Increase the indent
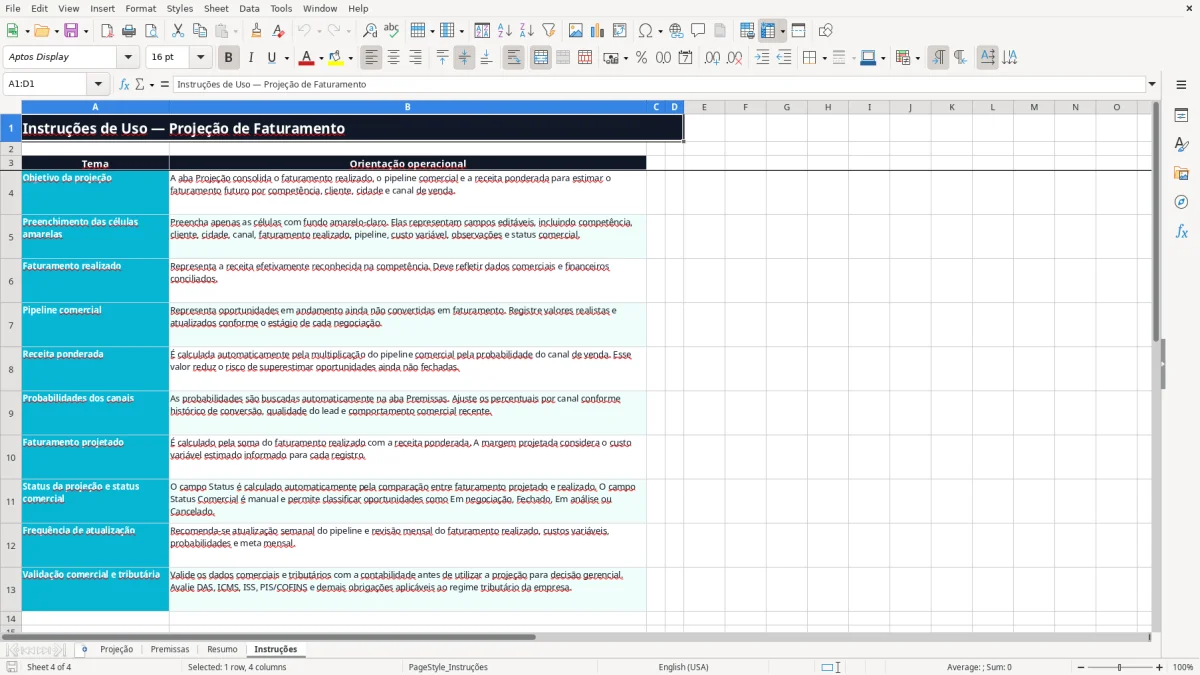The width and height of the screenshot is (1200, 675). tap(762, 58)
